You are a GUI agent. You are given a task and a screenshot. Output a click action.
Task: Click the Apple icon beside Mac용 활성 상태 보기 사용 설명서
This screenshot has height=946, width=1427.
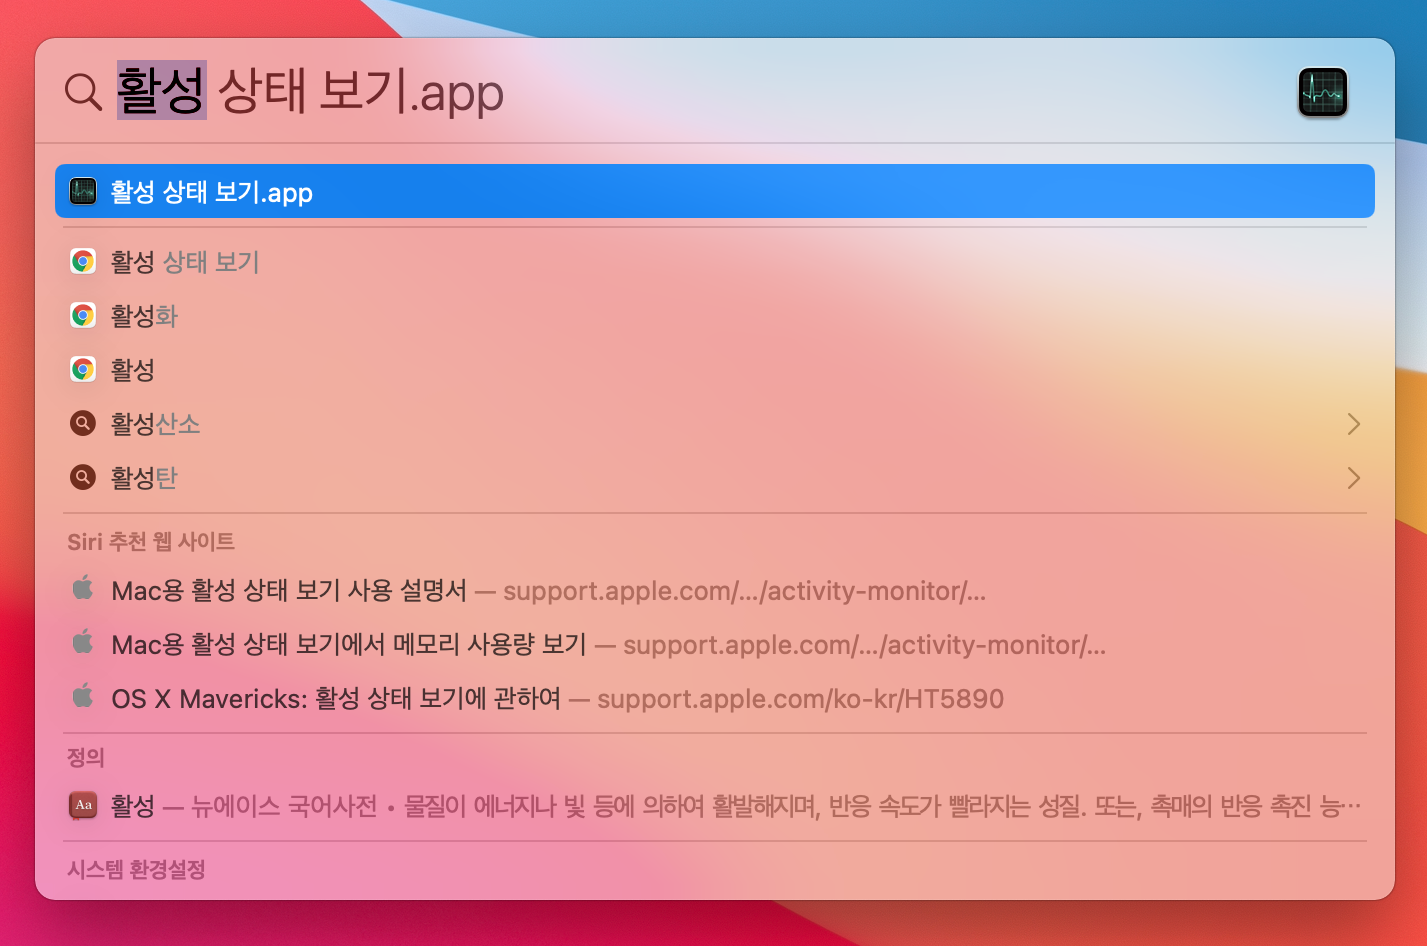(x=83, y=588)
